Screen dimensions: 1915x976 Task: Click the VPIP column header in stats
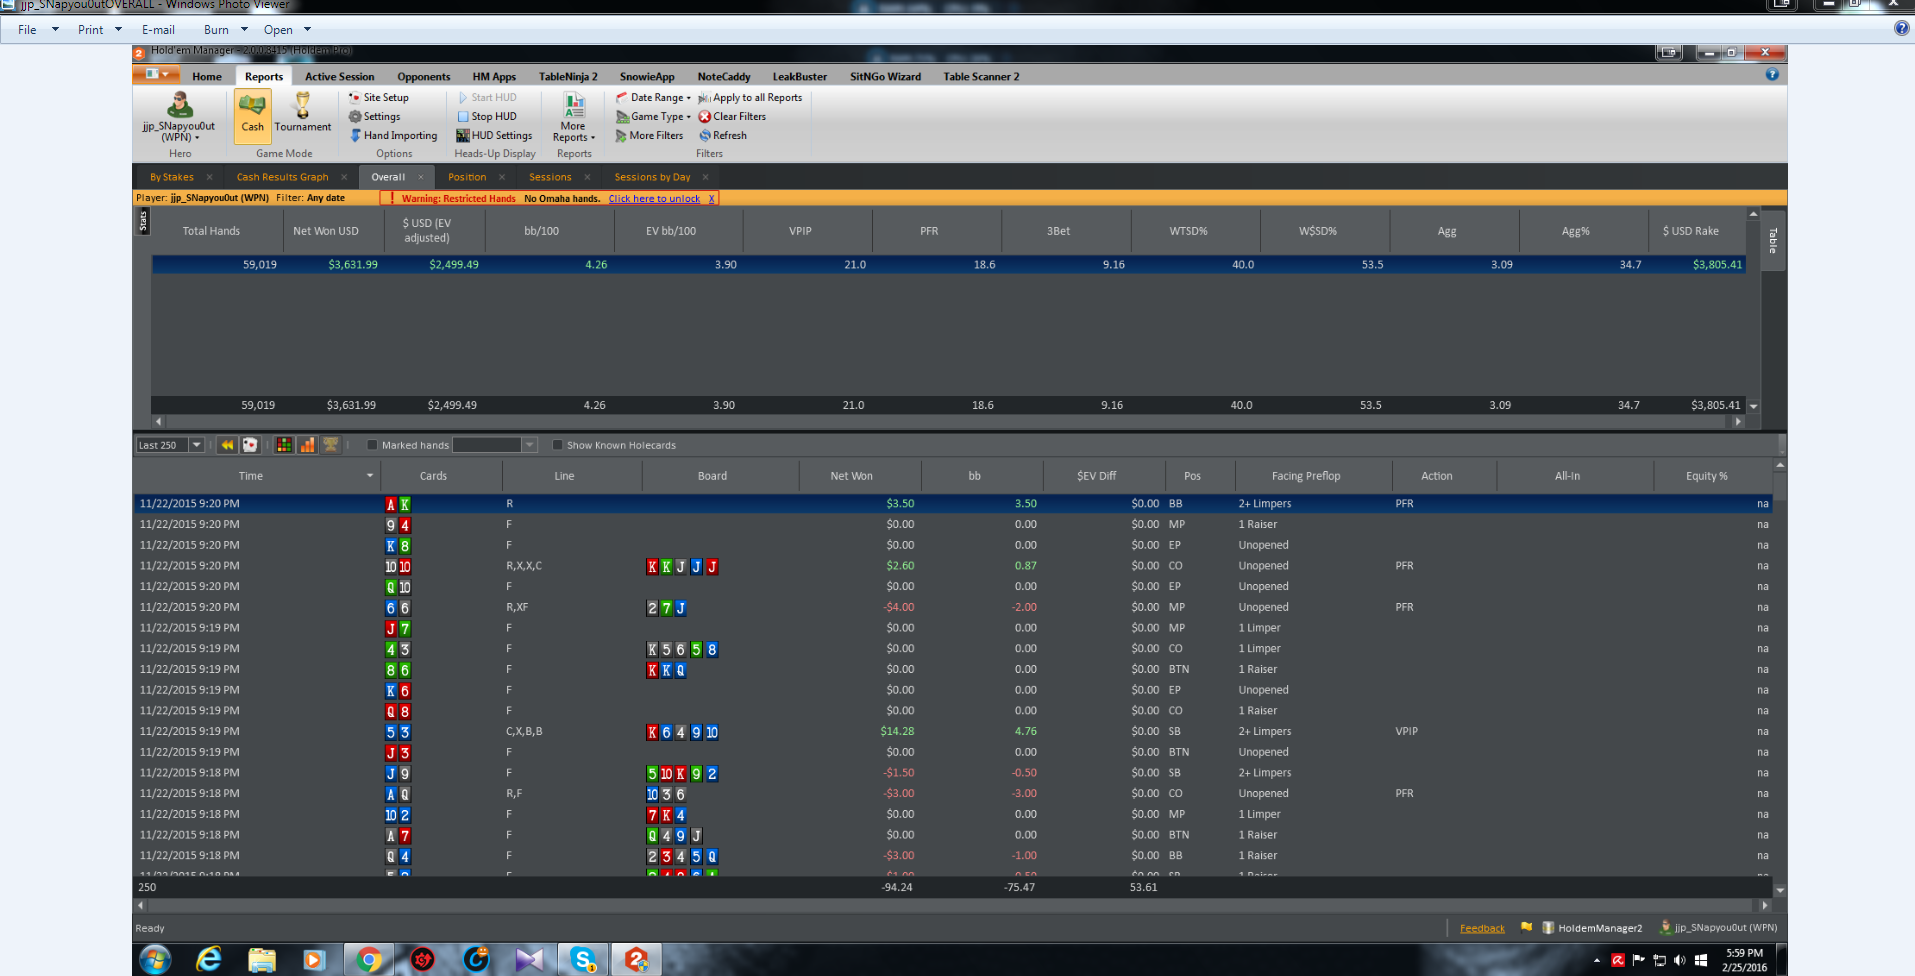(800, 231)
